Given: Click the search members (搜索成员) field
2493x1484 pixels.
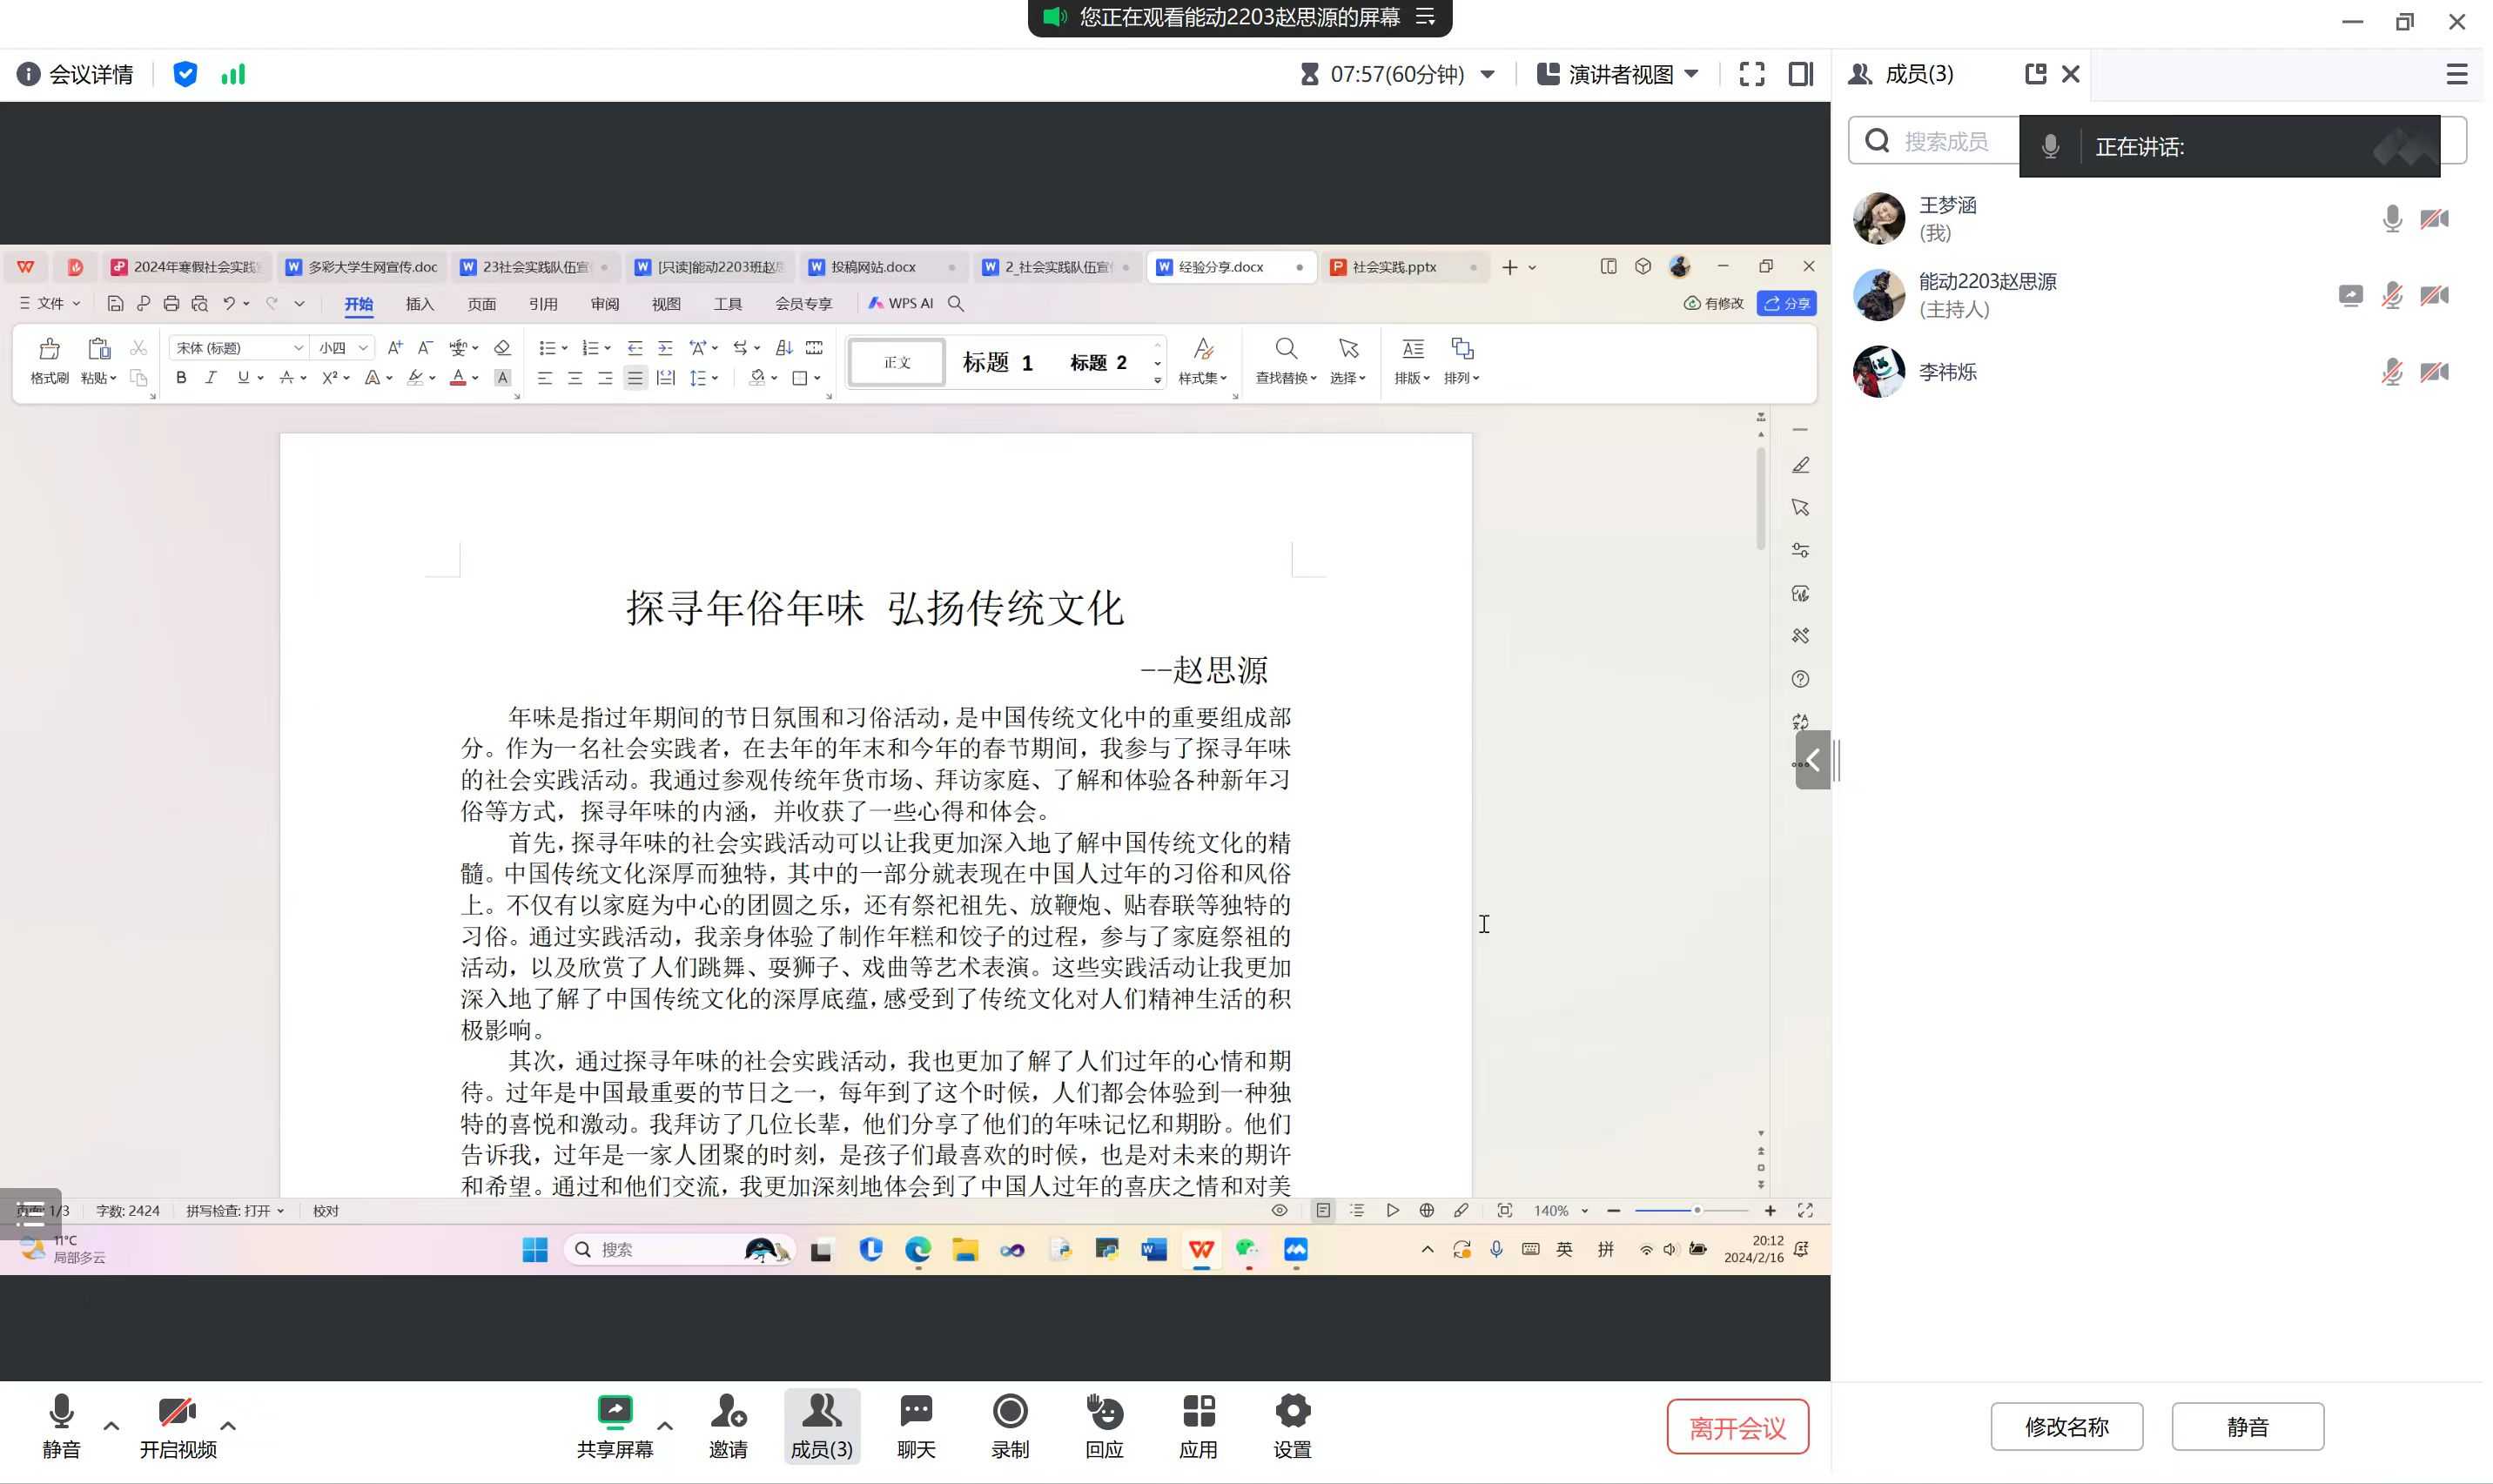Looking at the screenshot, I should click(1945, 141).
